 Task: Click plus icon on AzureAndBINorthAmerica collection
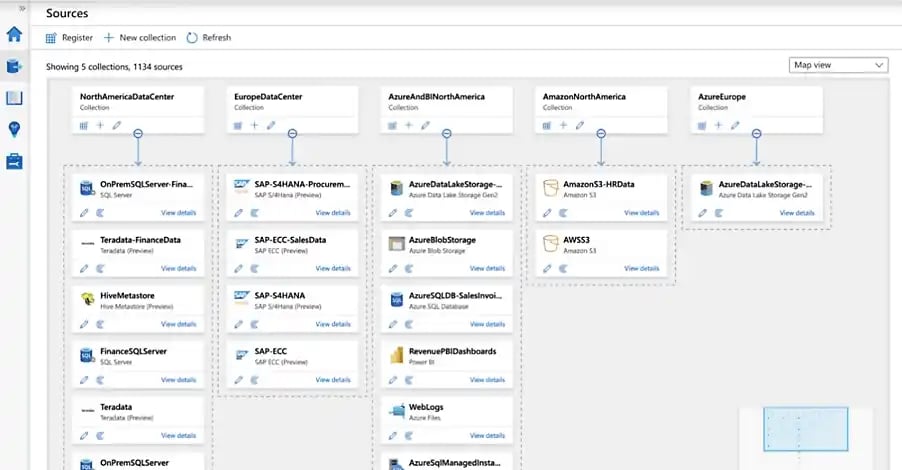[408, 125]
